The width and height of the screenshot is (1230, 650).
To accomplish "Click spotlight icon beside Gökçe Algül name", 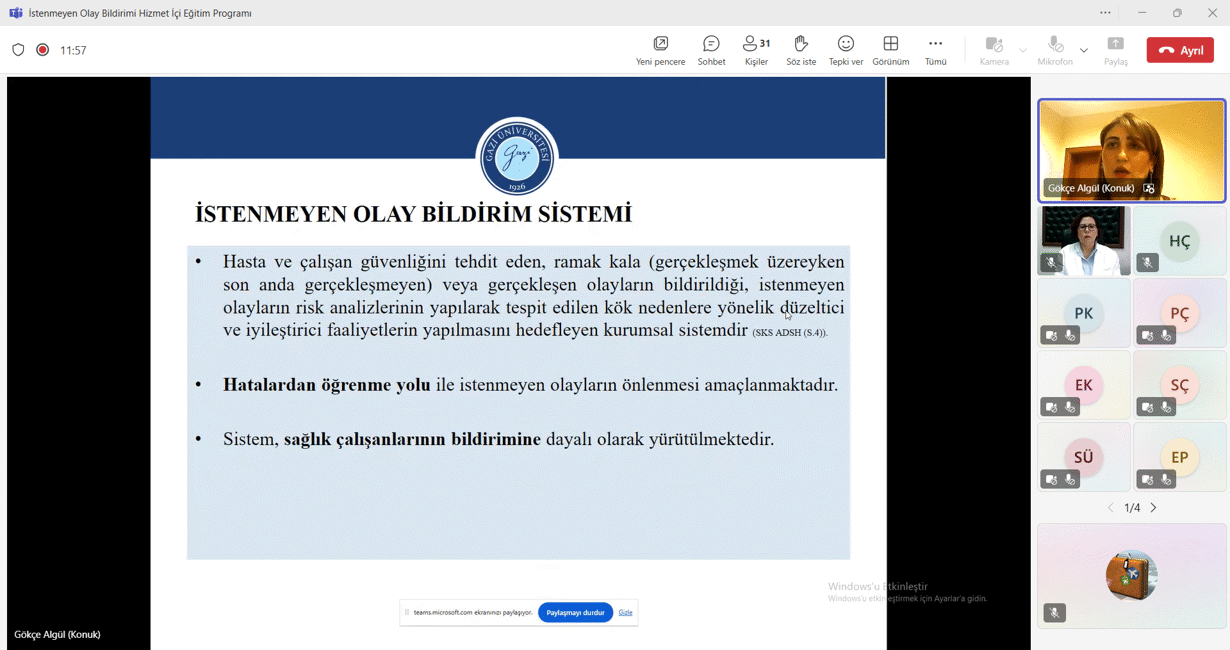I will pyautogui.click(x=1149, y=188).
